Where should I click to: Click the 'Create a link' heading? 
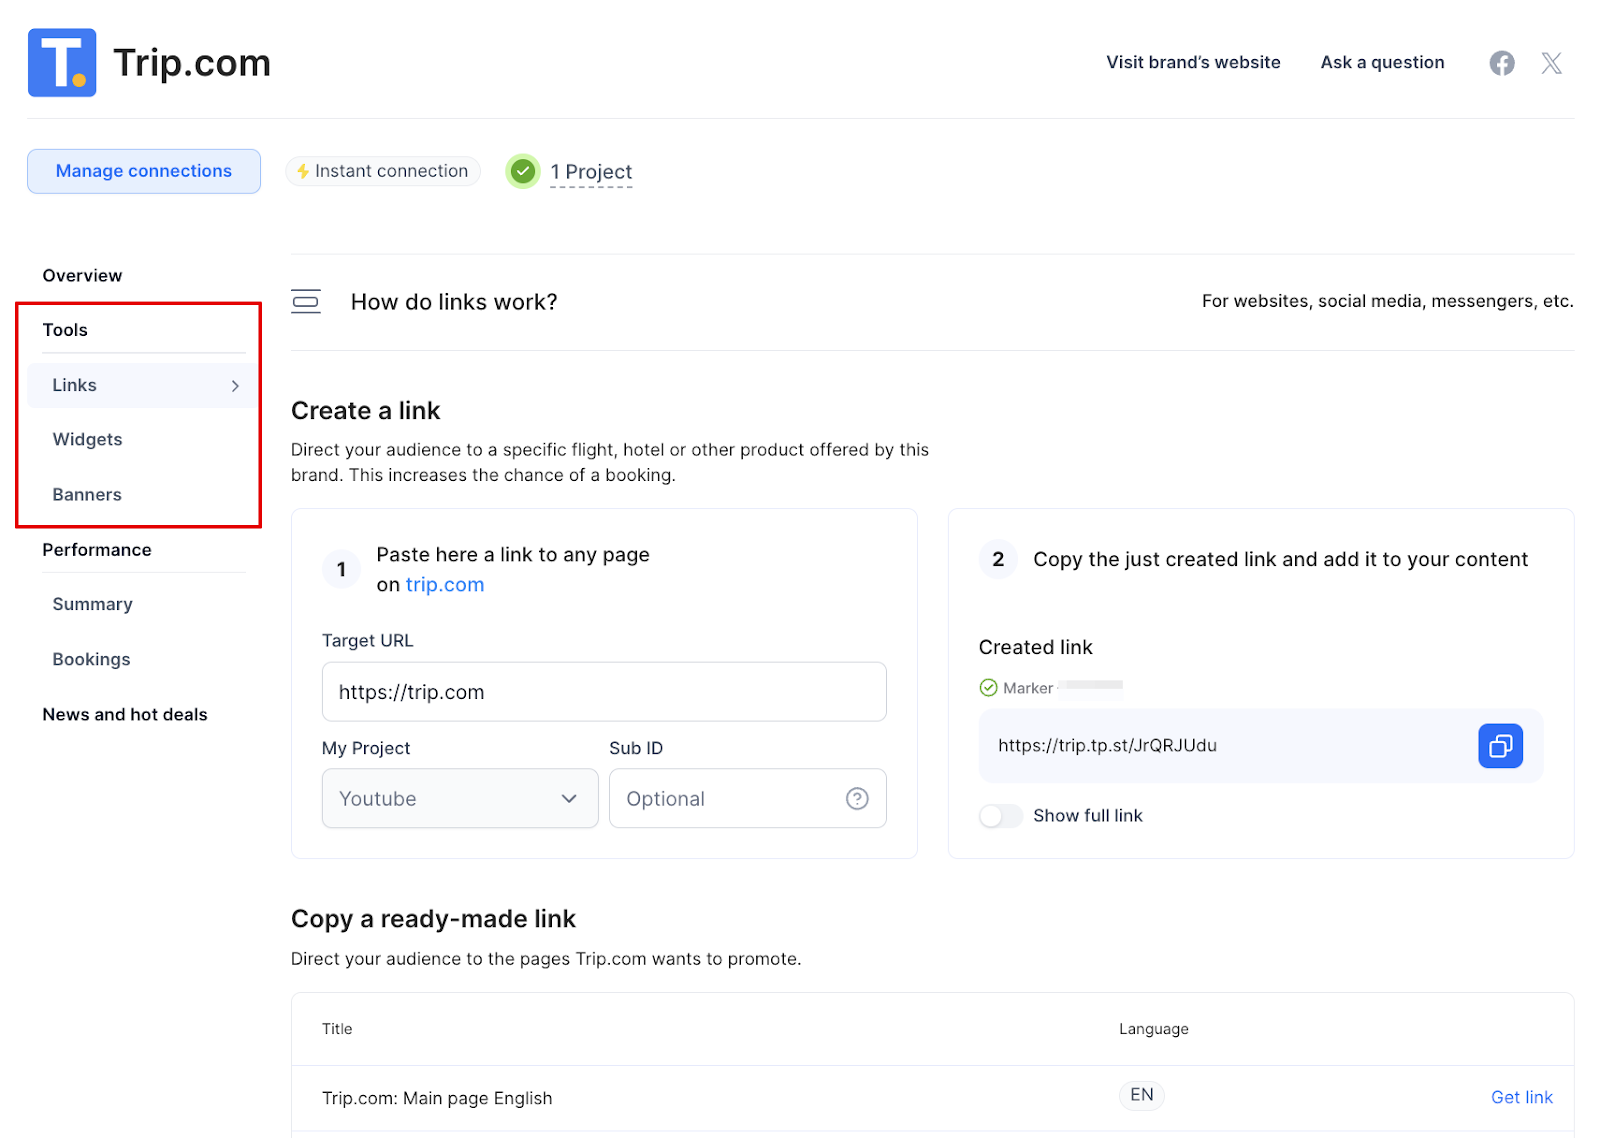365,411
